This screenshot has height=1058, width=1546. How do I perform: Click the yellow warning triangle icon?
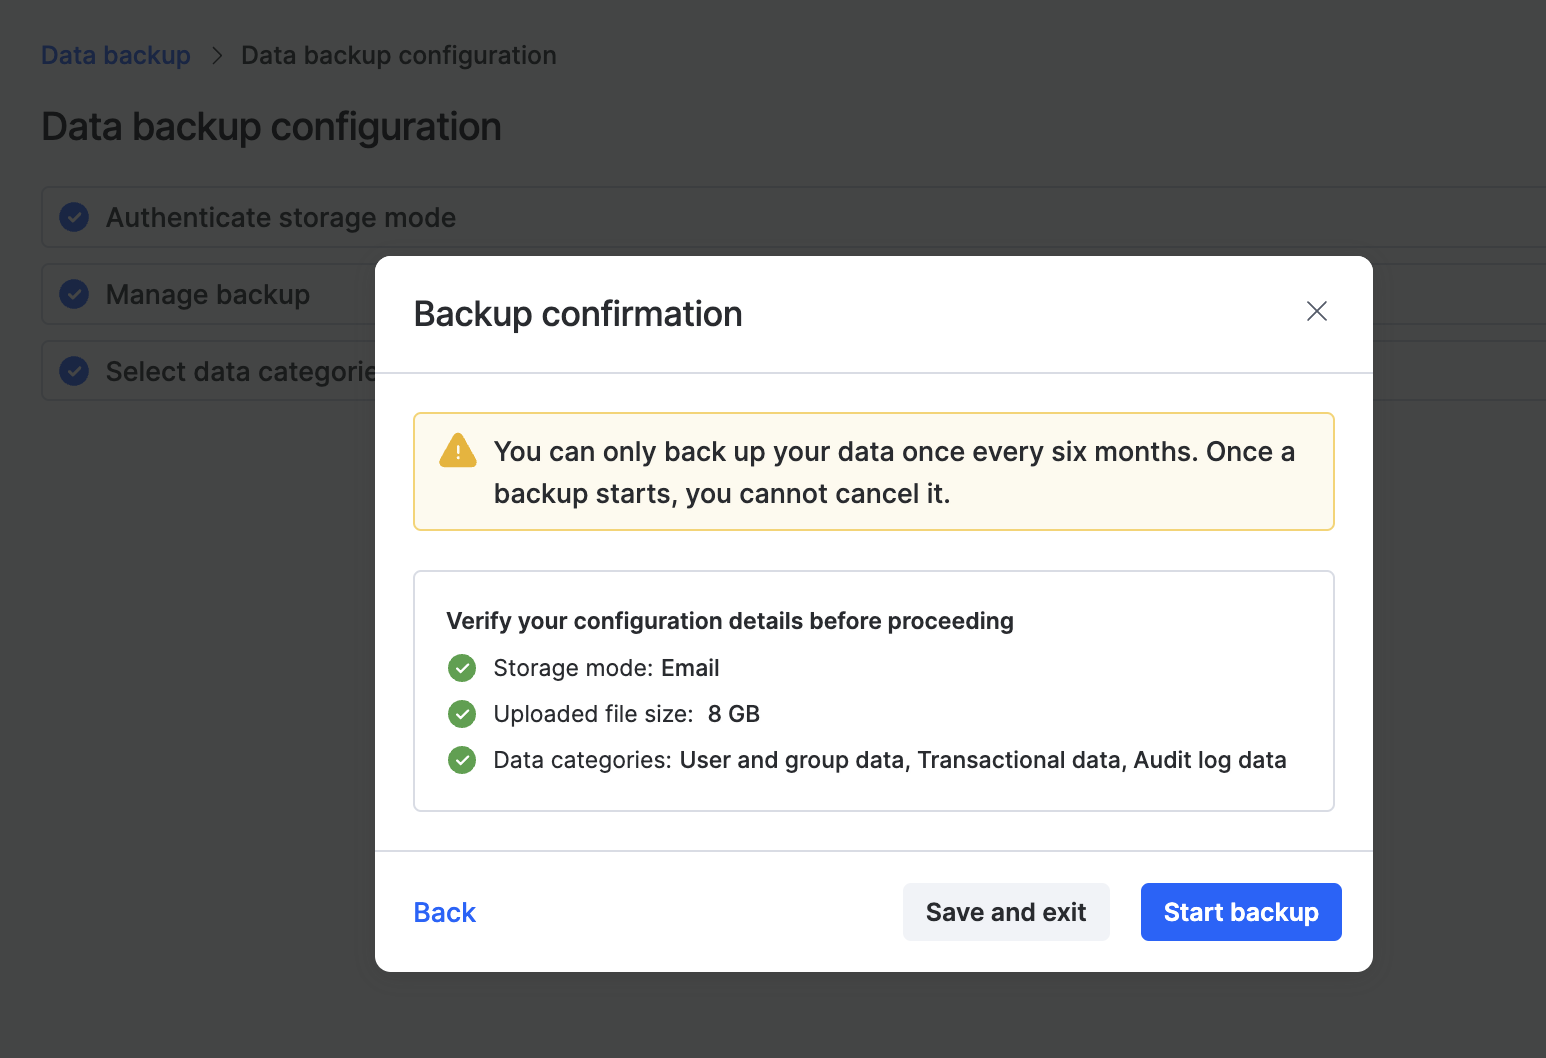(458, 451)
